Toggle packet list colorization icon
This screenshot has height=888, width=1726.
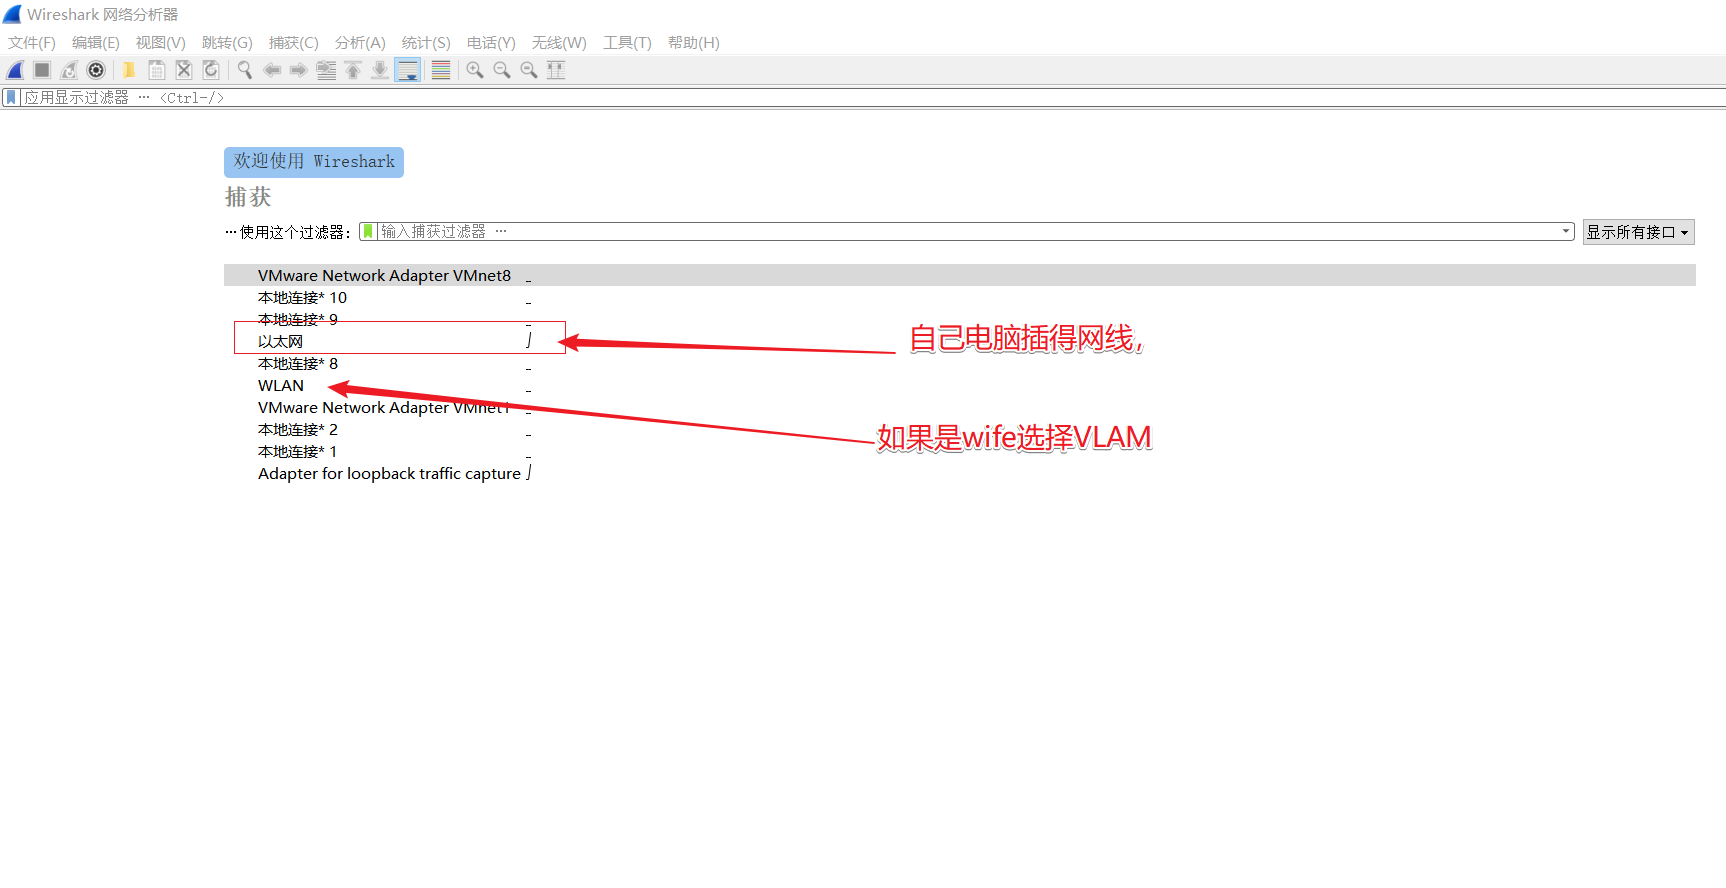click(440, 70)
